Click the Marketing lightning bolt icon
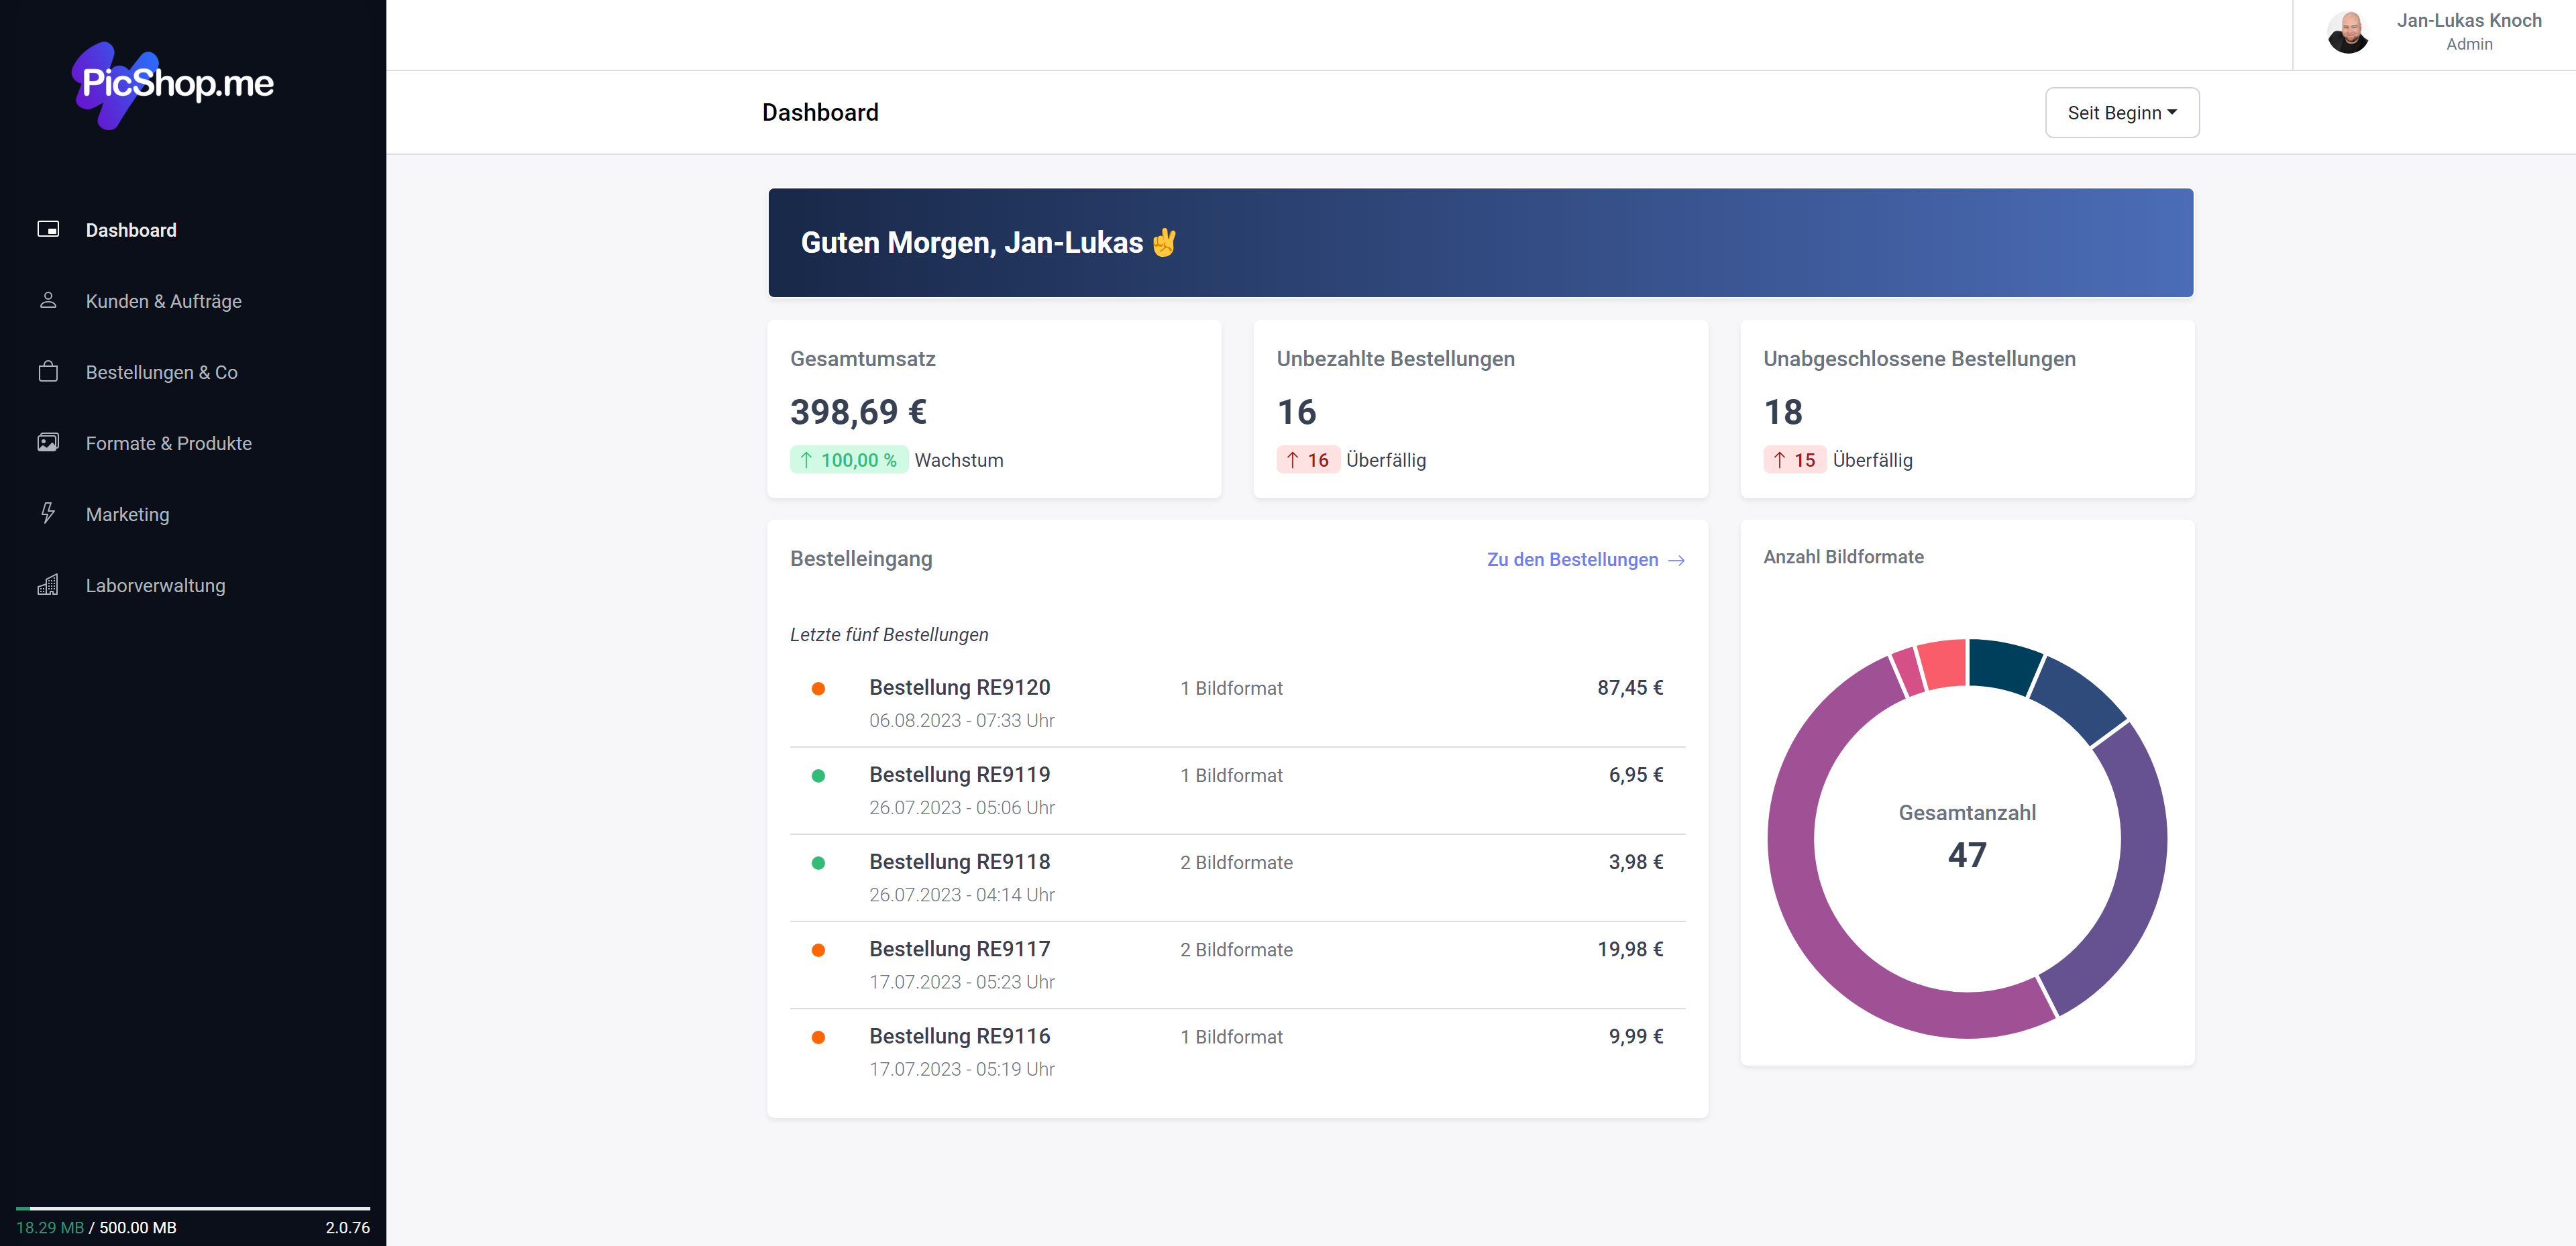The width and height of the screenshot is (2576, 1246). pyautogui.click(x=48, y=513)
